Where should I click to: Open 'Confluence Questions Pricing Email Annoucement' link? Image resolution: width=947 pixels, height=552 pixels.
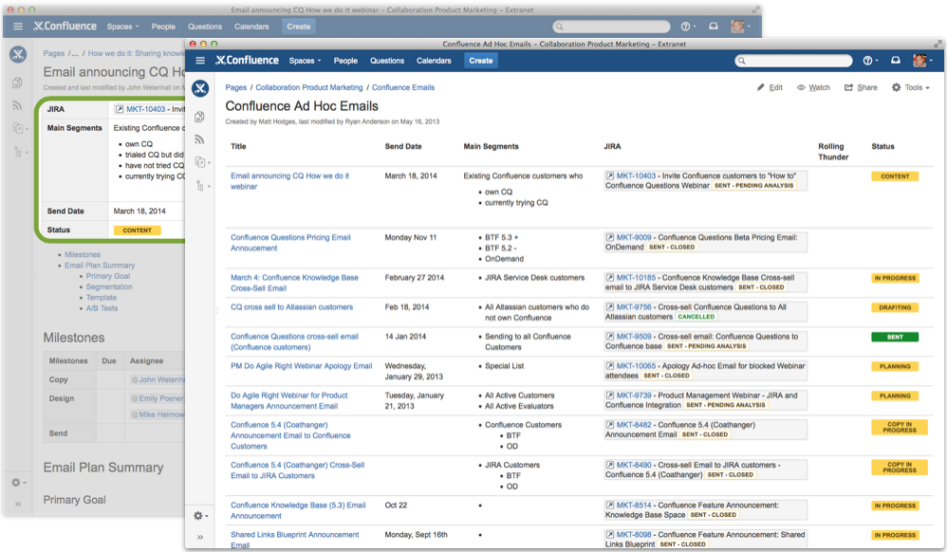pyautogui.click(x=291, y=243)
